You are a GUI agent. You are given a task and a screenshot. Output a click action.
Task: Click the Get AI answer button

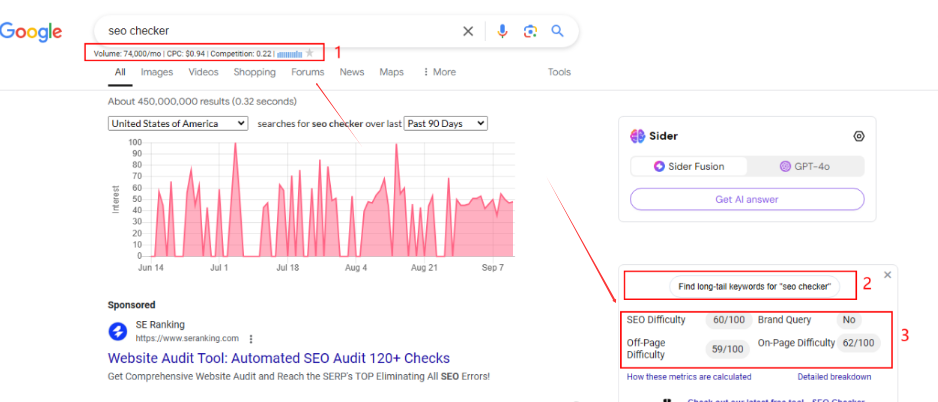pyautogui.click(x=747, y=199)
